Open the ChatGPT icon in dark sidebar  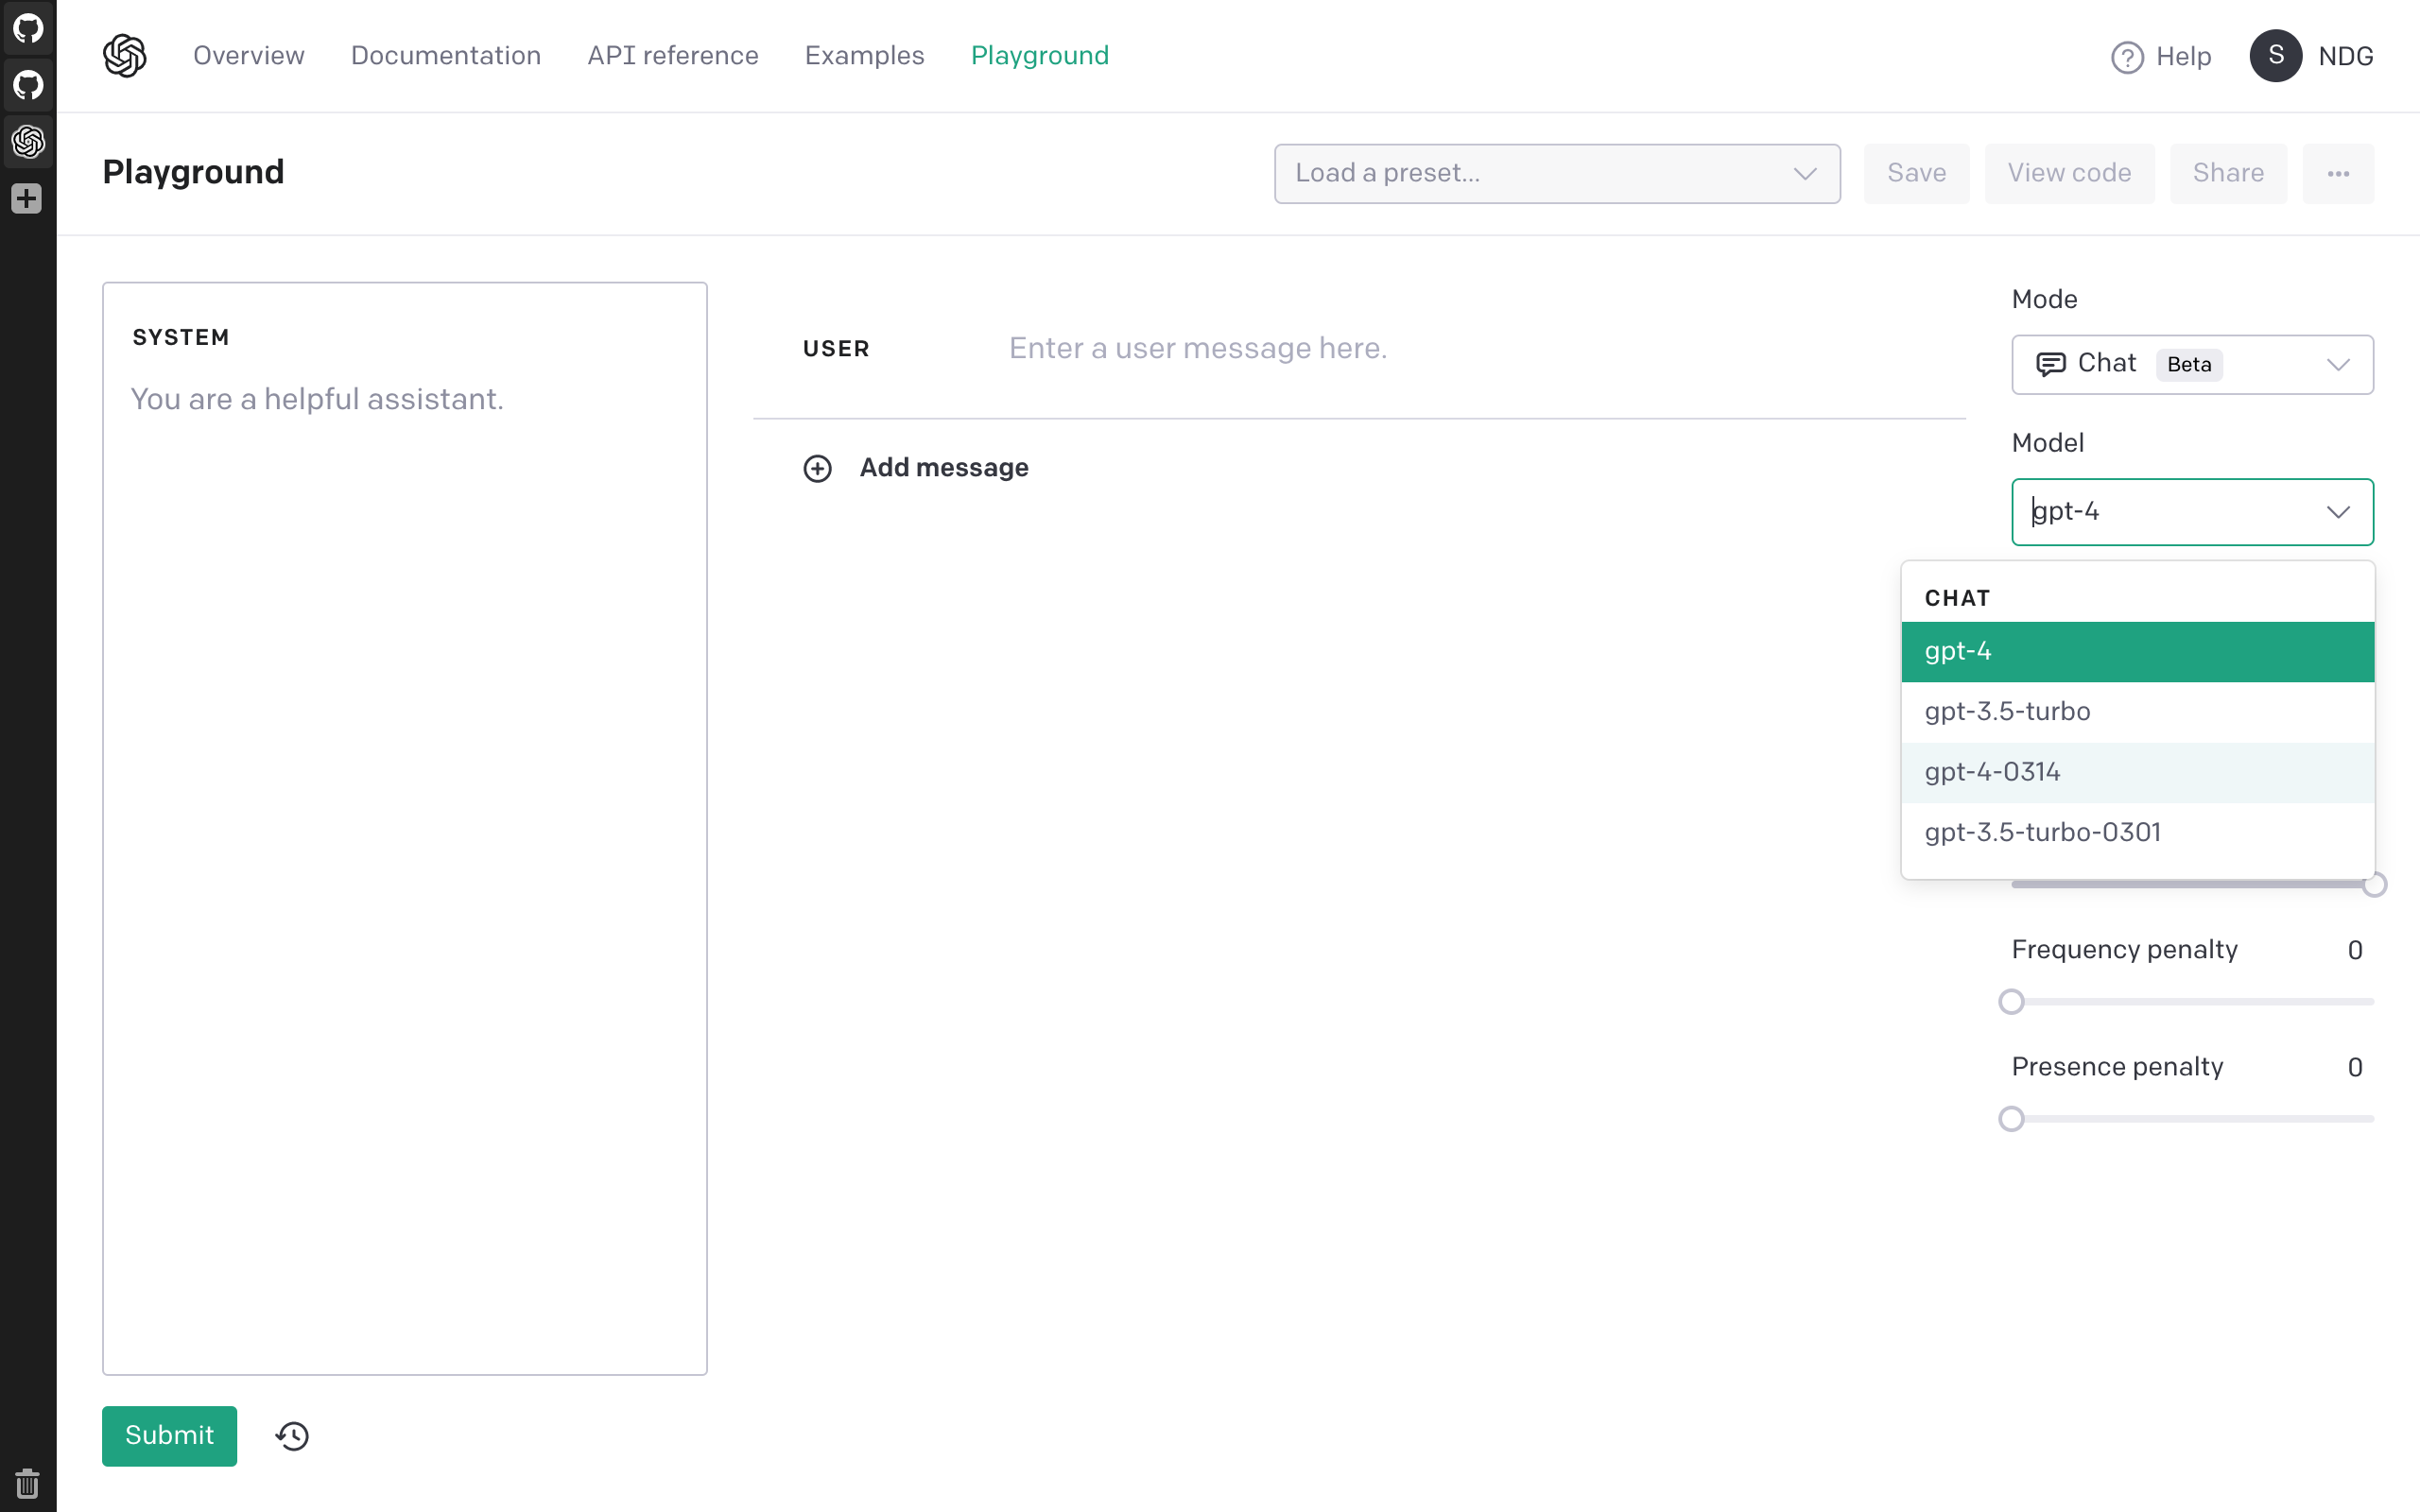(28, 141)
